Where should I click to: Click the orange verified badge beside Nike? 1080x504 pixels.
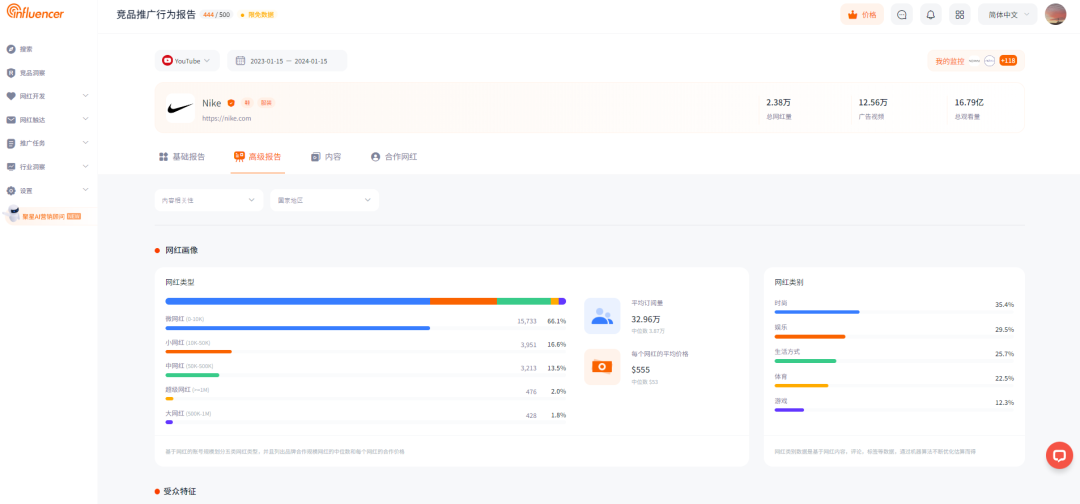[x=231, y=103]
